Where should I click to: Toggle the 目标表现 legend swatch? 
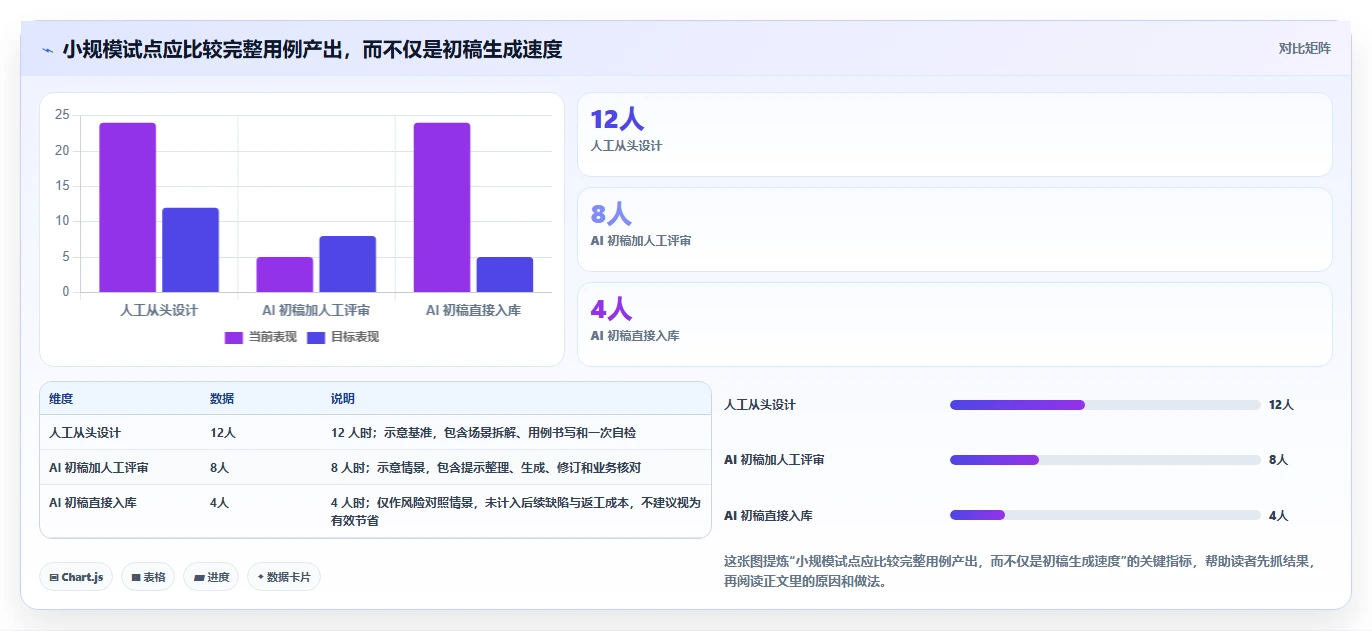(316, 337)
